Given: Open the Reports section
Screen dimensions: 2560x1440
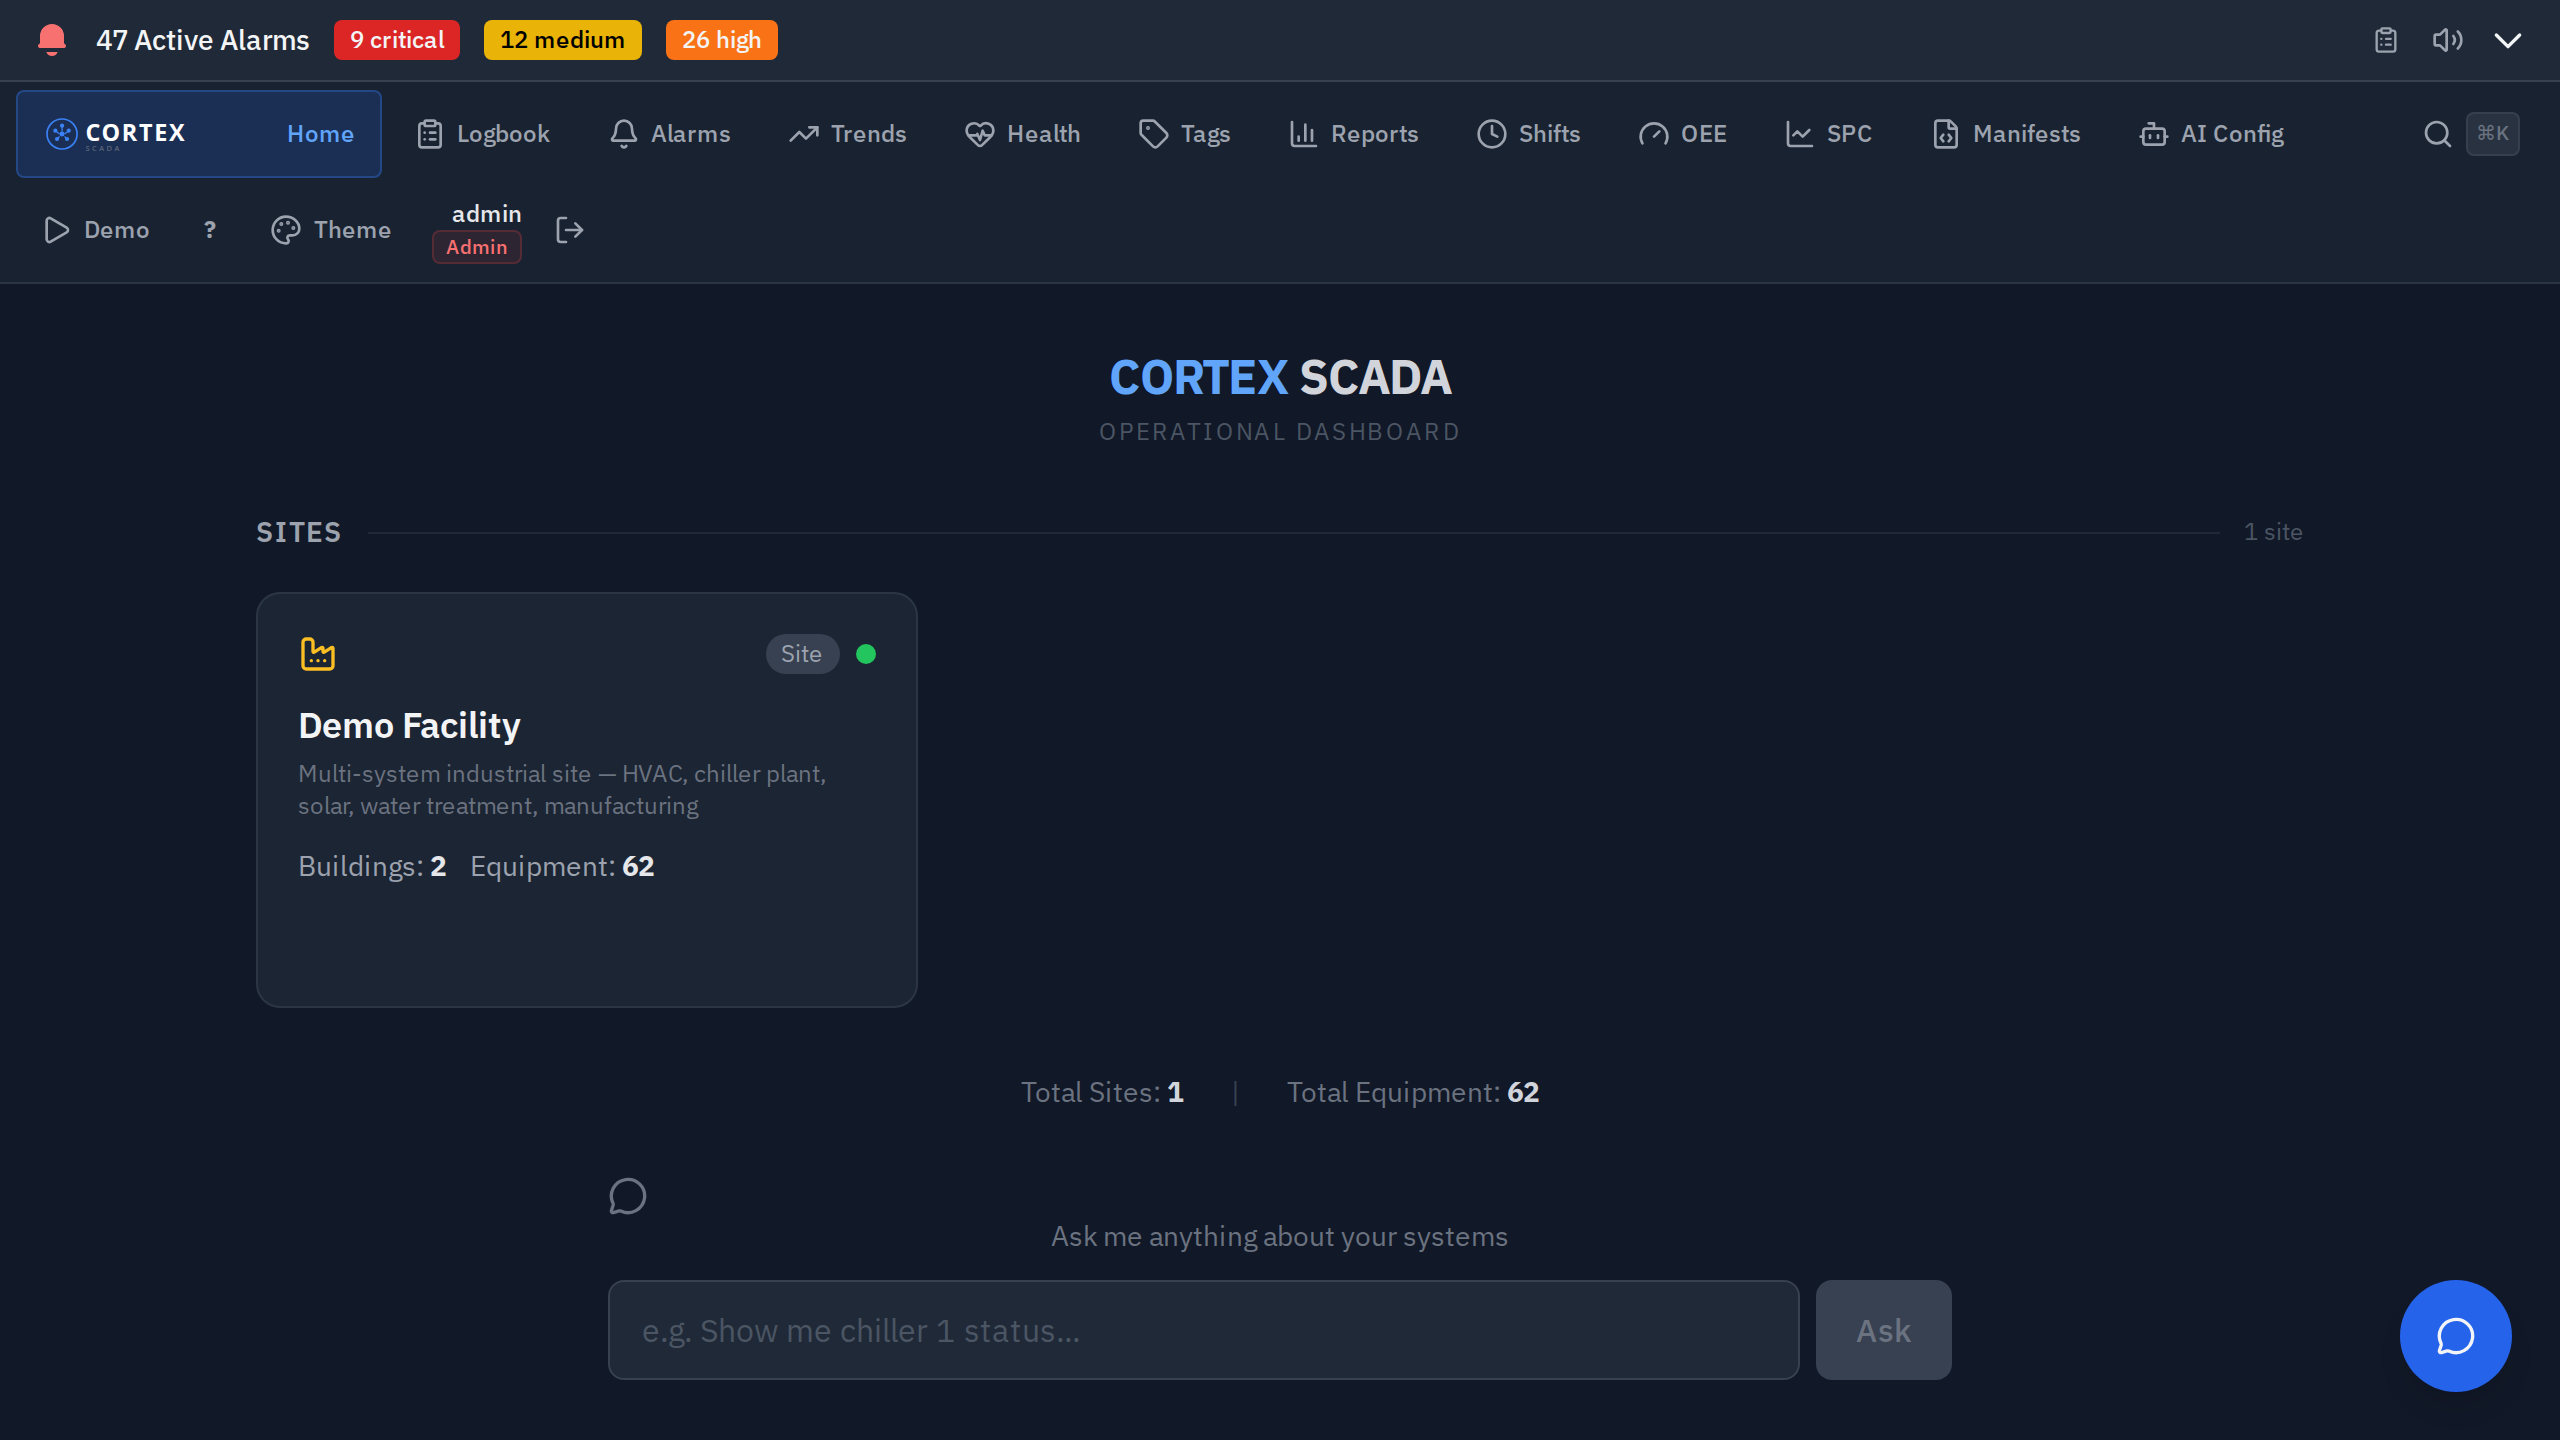Looking at the screenshot, I should click(x=1353, y=133).
